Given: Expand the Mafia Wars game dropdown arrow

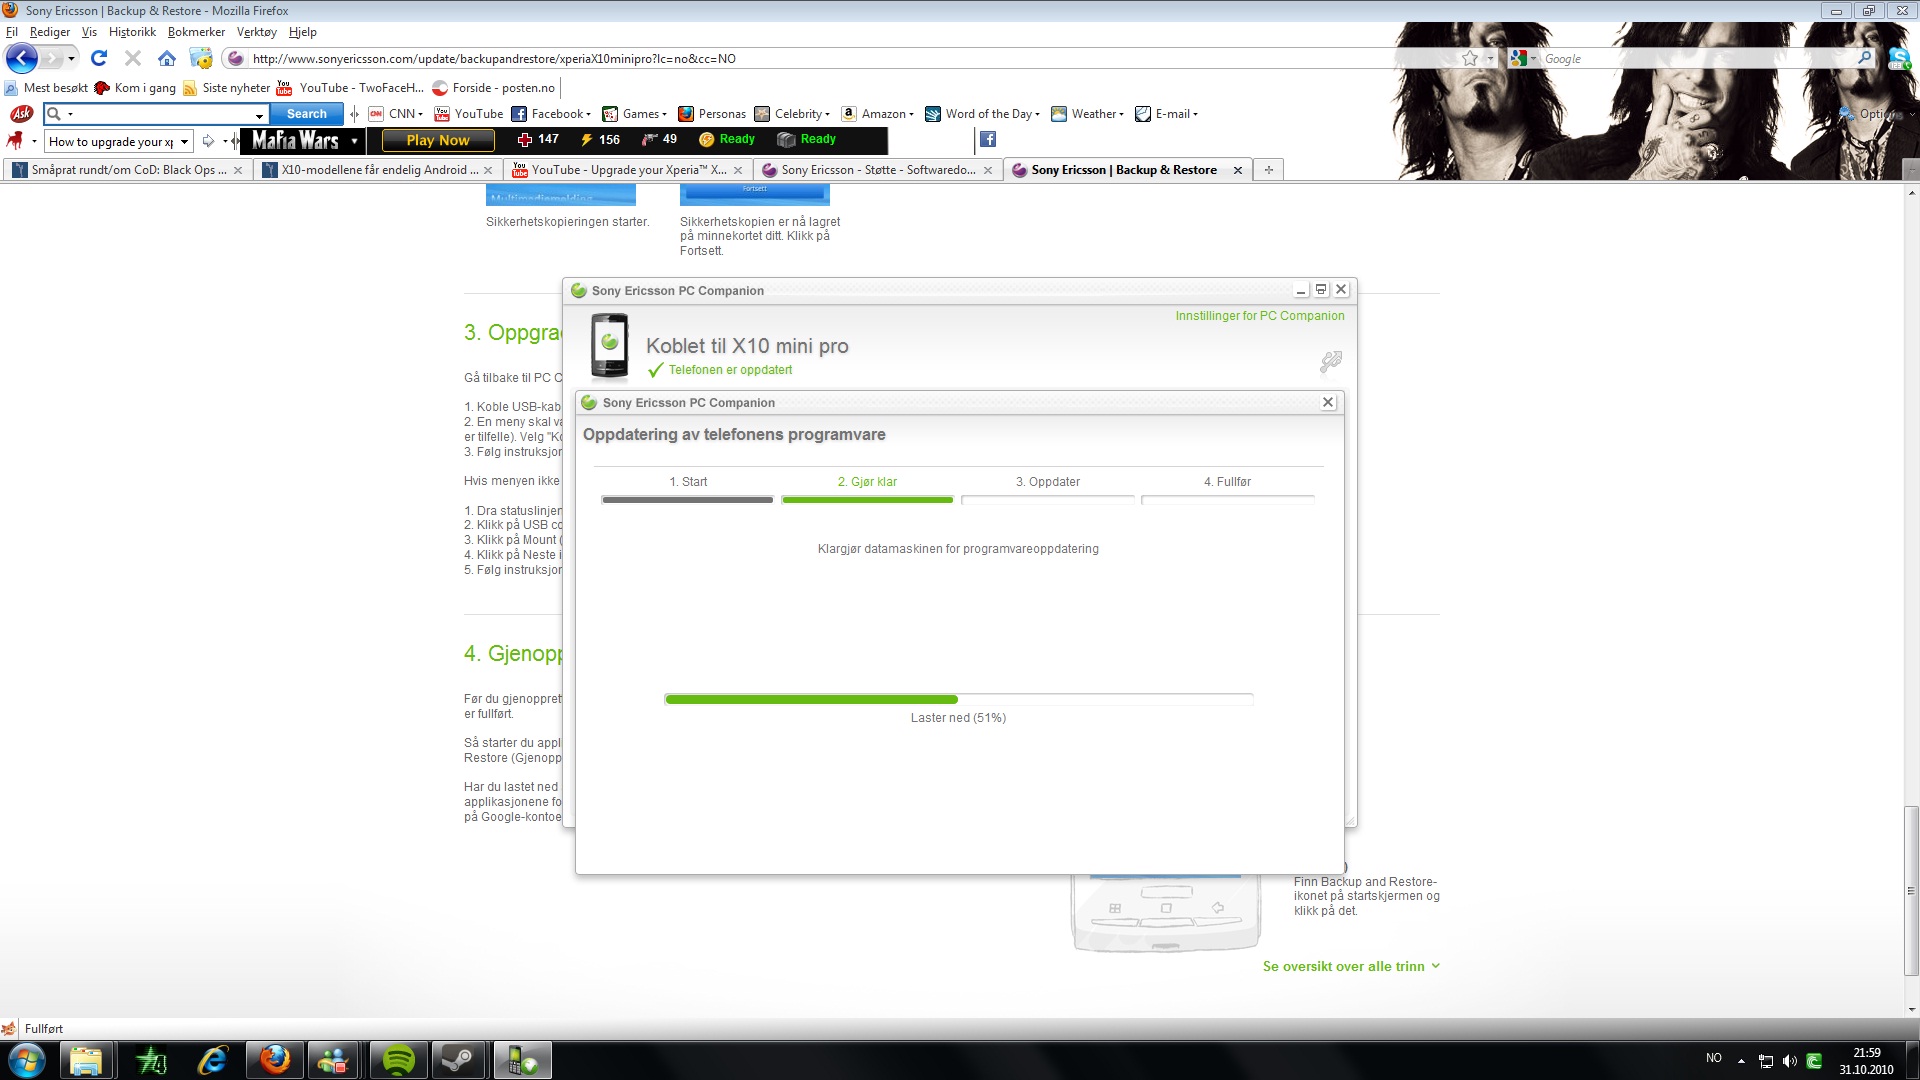Looking at the screenshot, I should [x=354, y=141].
